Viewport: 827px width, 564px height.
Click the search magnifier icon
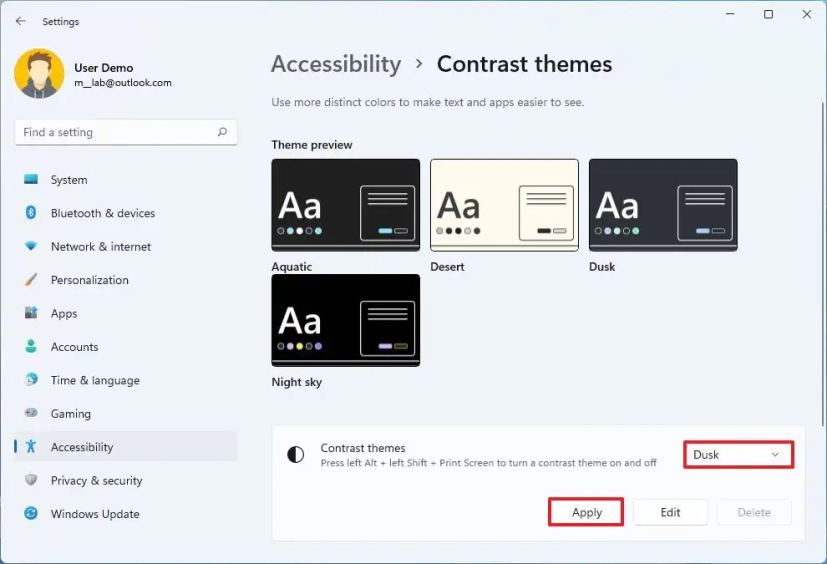coord(222,132)
